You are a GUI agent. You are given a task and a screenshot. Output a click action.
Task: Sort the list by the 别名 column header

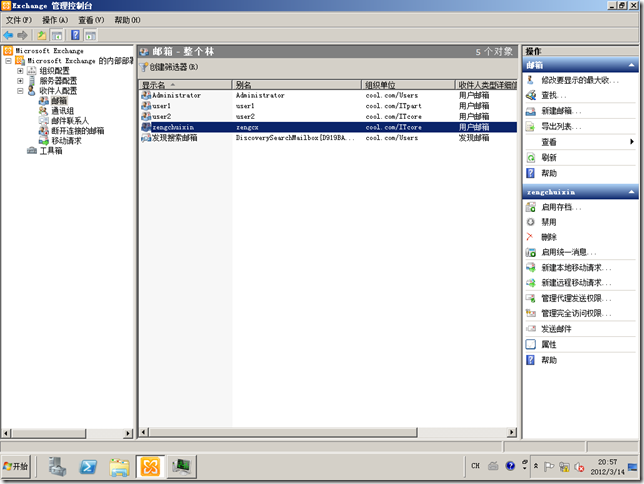[x=296, y=85]
